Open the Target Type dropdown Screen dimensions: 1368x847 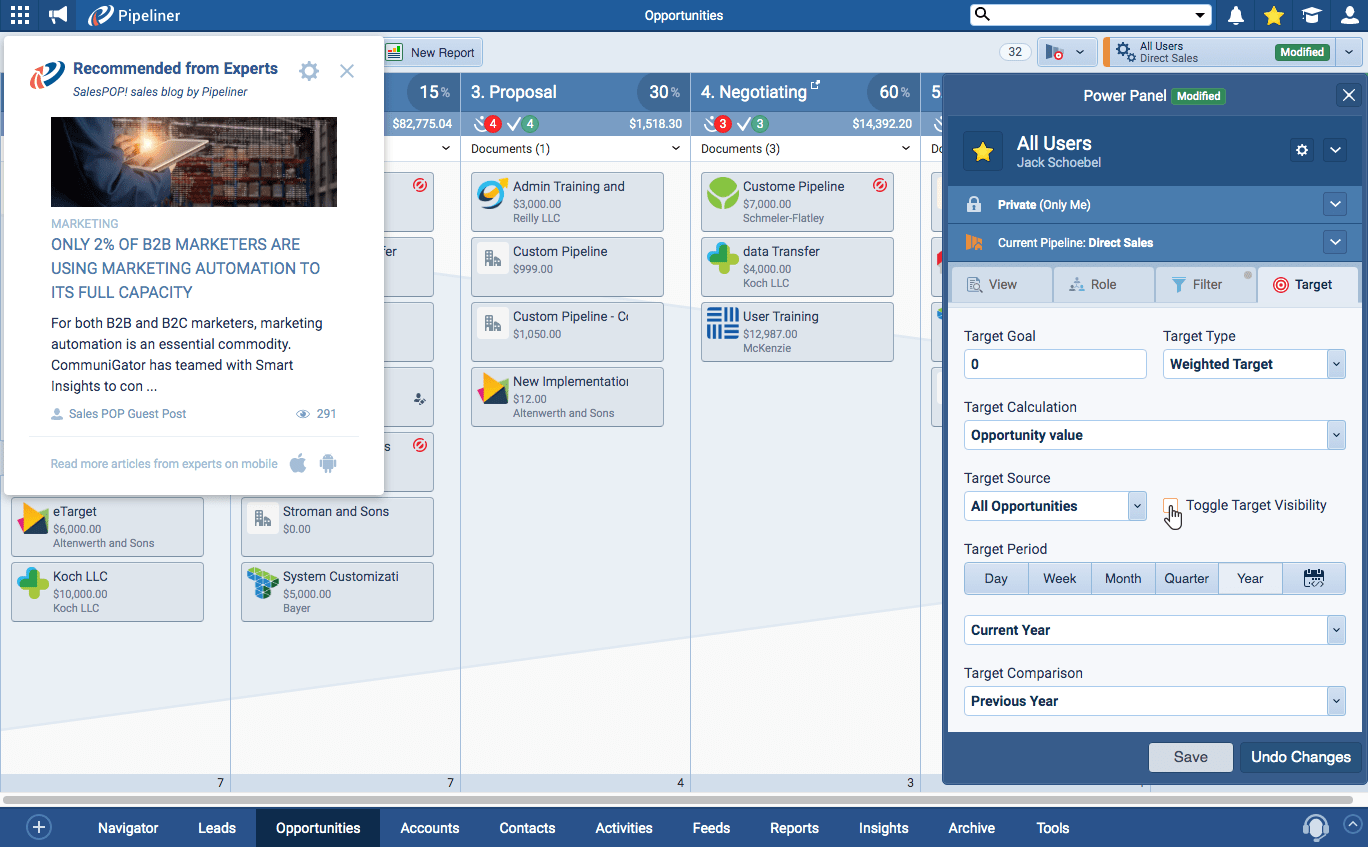[x=1254, y=364]
